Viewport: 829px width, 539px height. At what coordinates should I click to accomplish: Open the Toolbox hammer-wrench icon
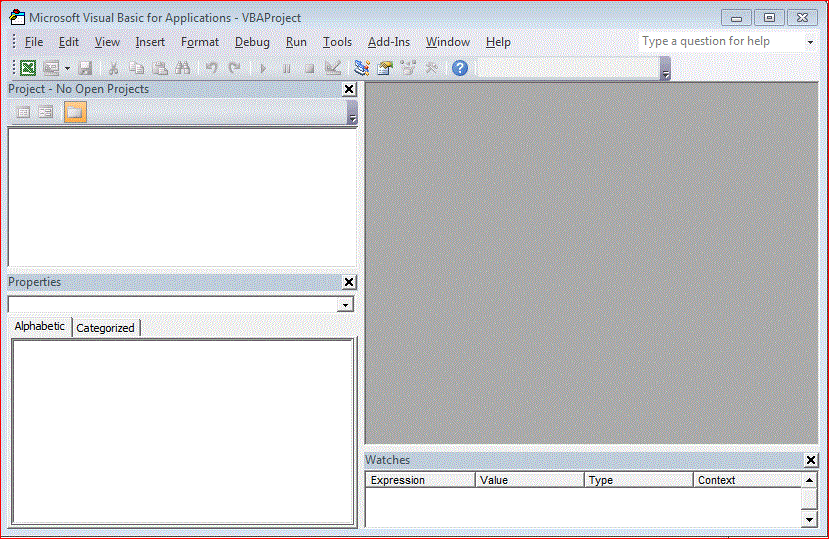[431, 68]
